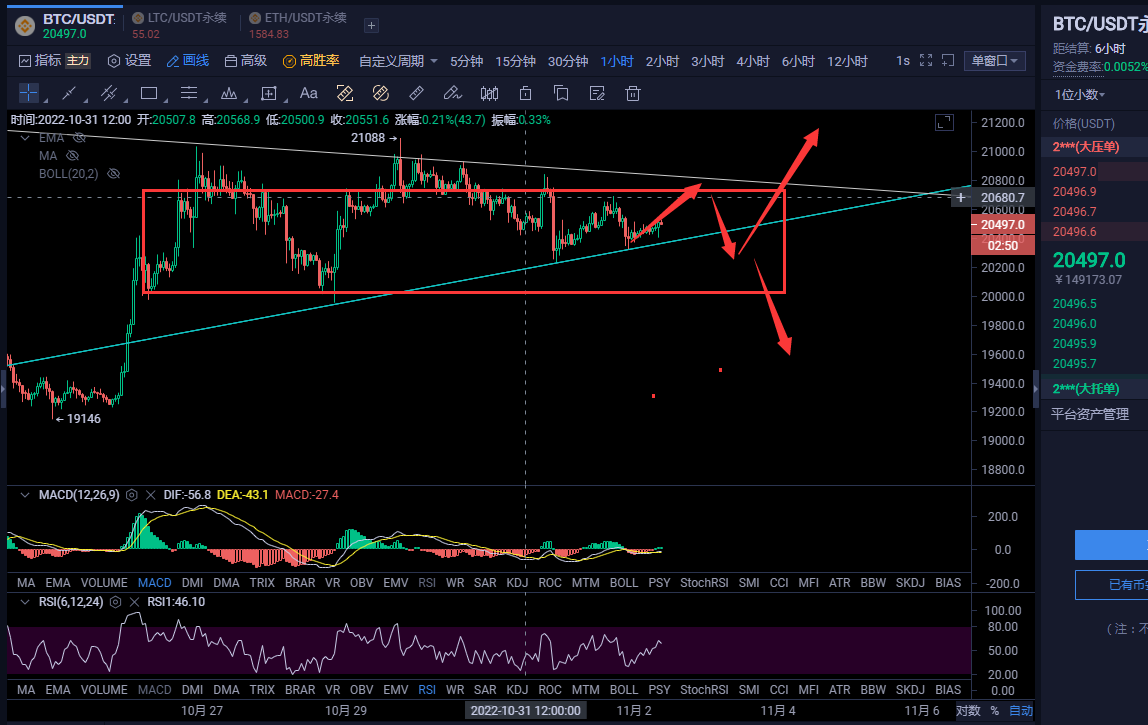Switch to the ETH/USDT永续 tab
Screen dimensions: 1148x725
[x=305, y=18]
